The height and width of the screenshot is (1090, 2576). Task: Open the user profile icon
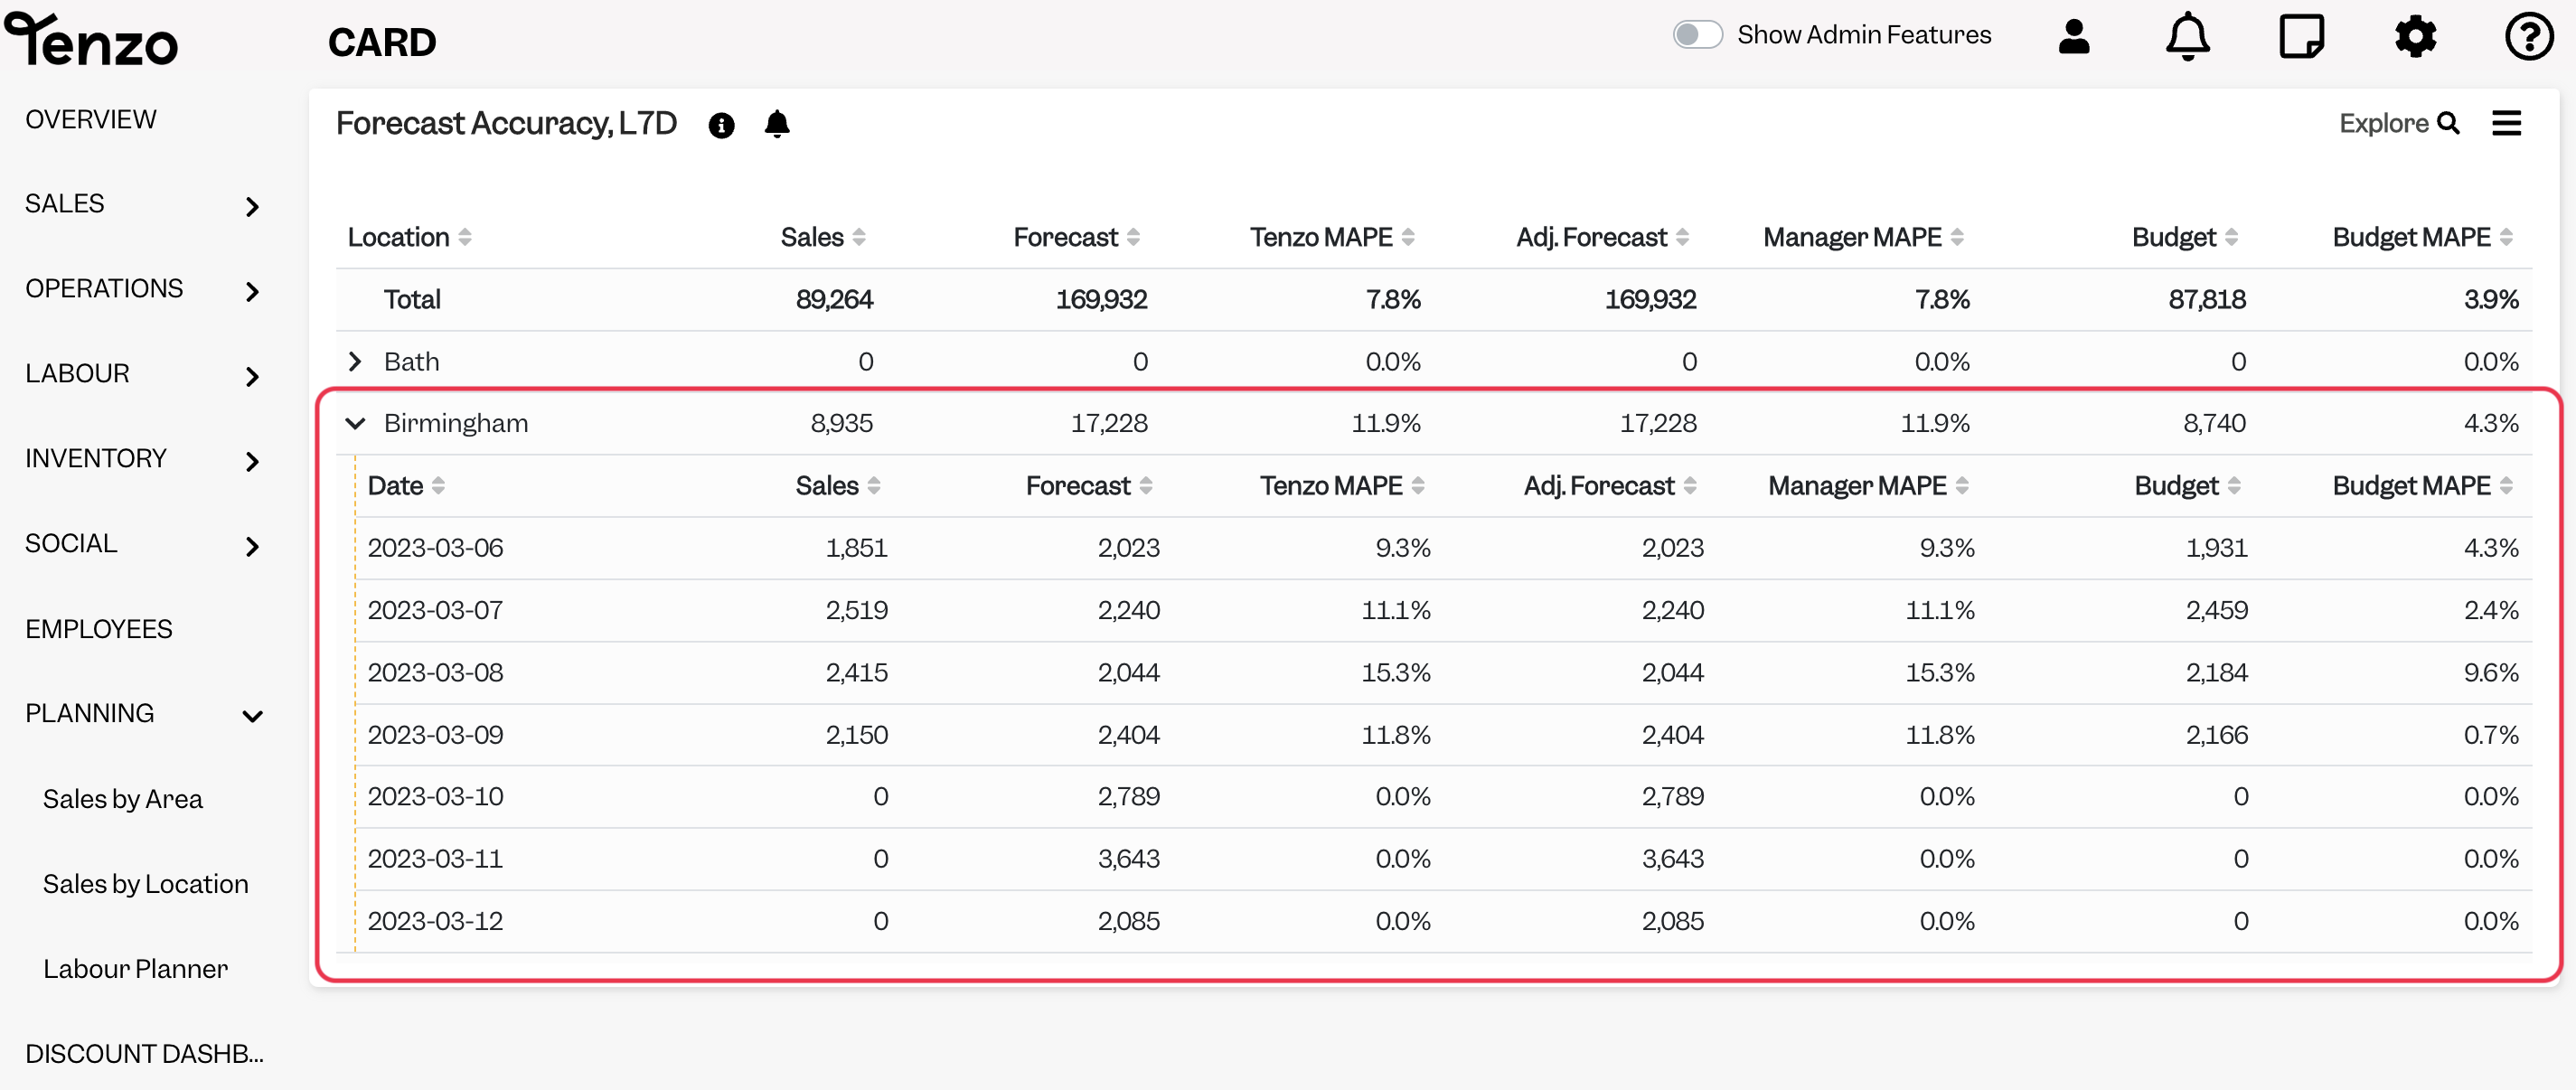click(2074, 36)
